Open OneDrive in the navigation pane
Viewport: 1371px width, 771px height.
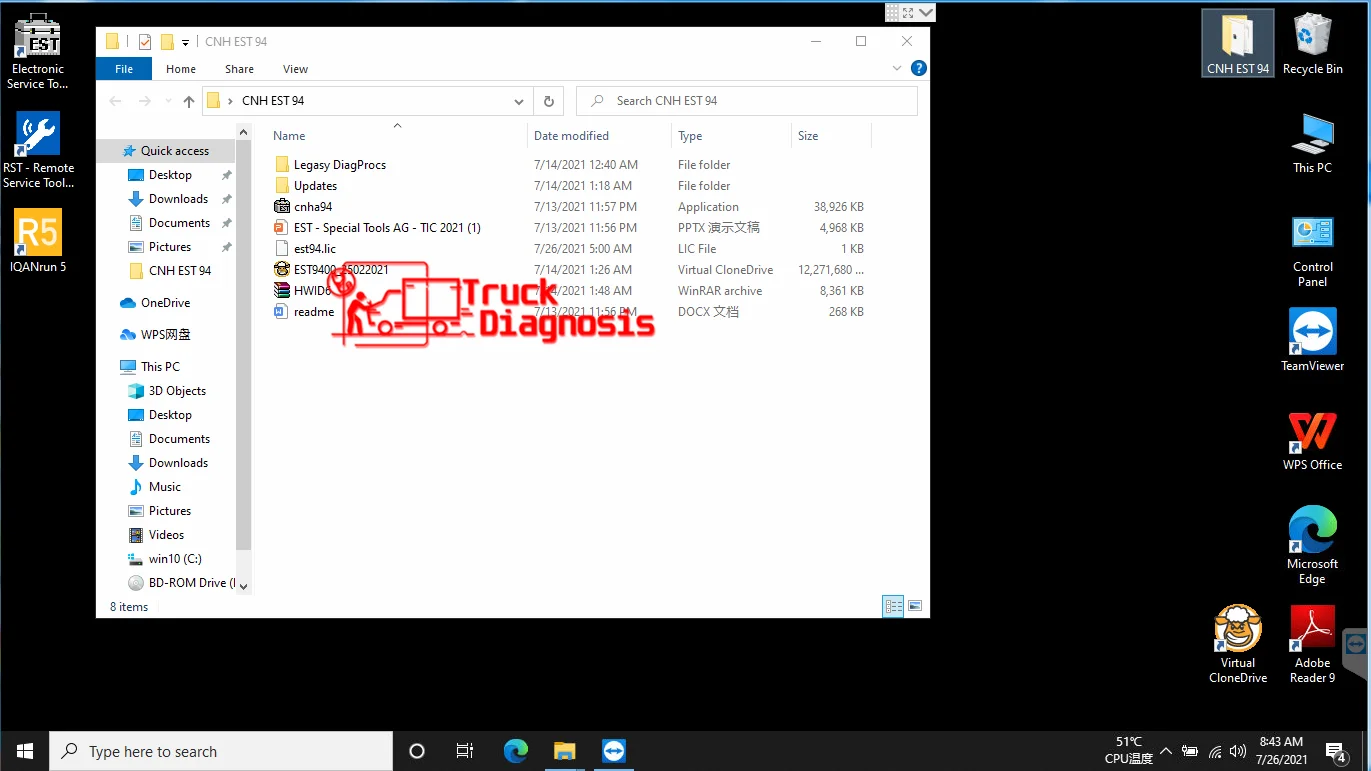tap(166, 303)
